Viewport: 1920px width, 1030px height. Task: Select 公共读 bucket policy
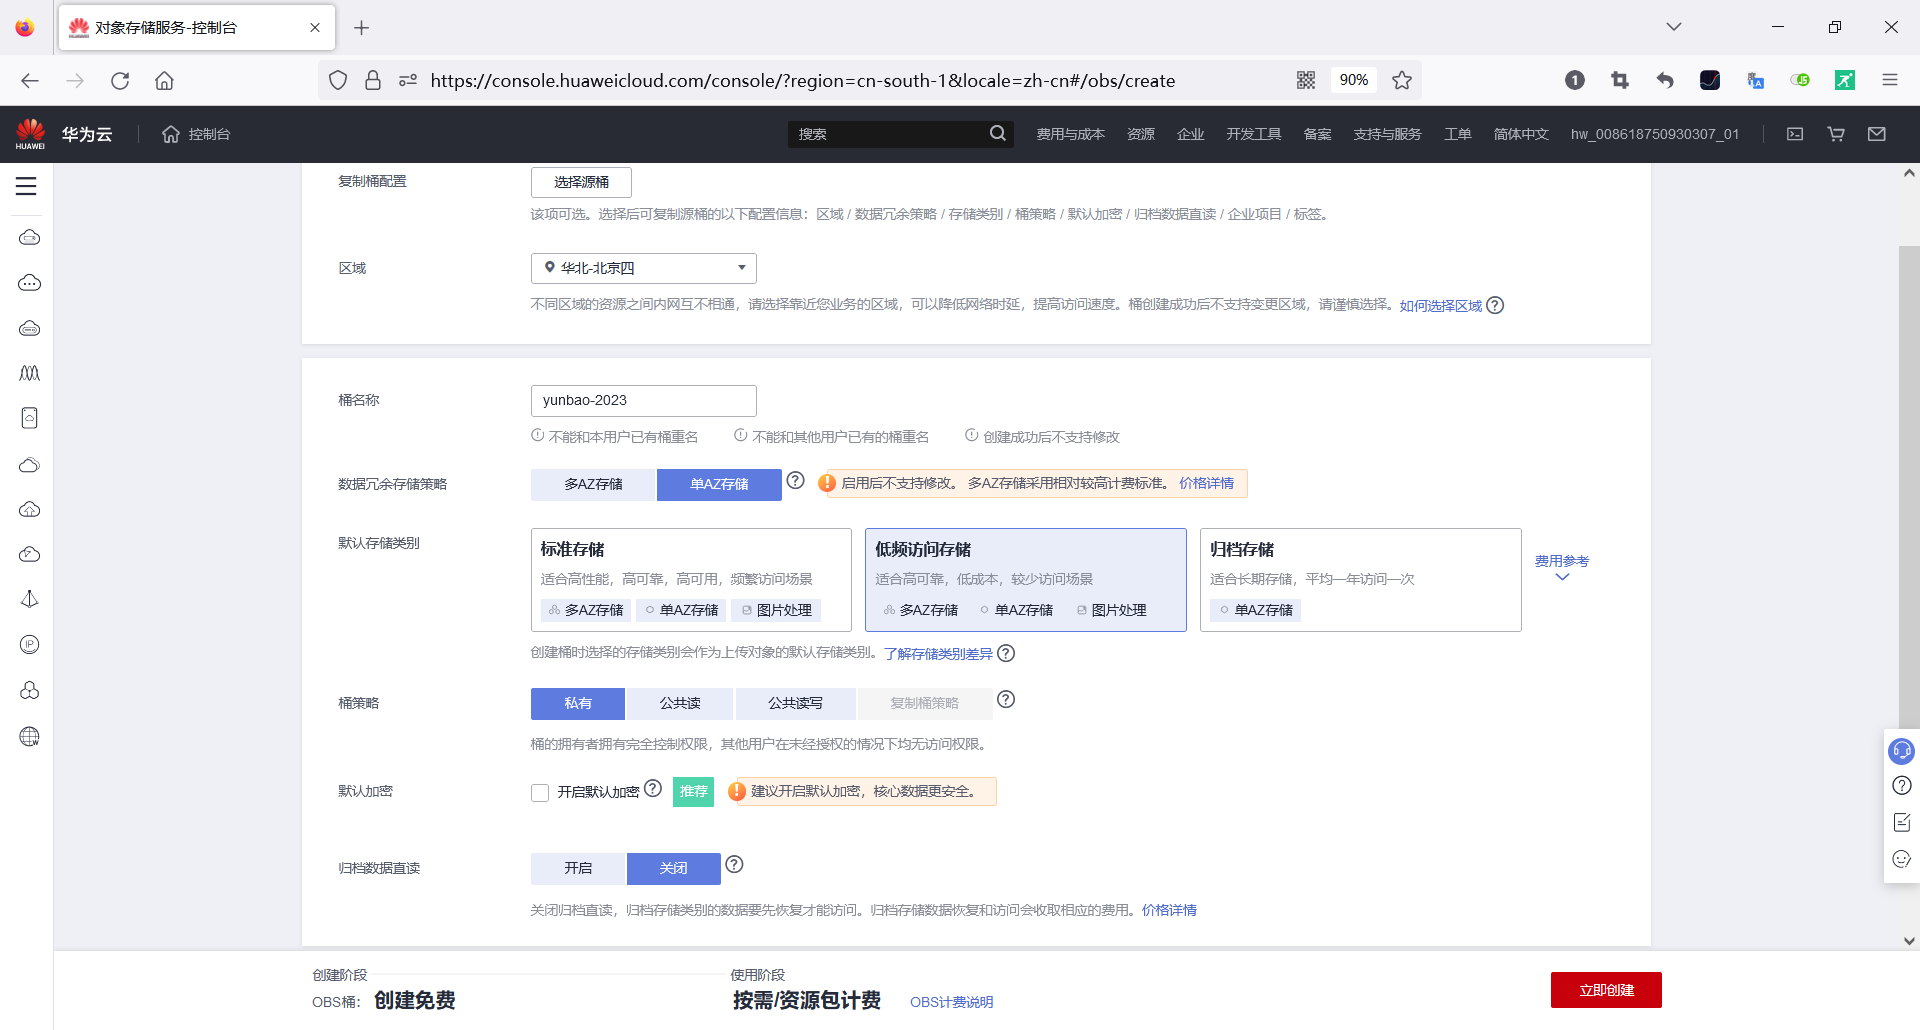point(680,703)
